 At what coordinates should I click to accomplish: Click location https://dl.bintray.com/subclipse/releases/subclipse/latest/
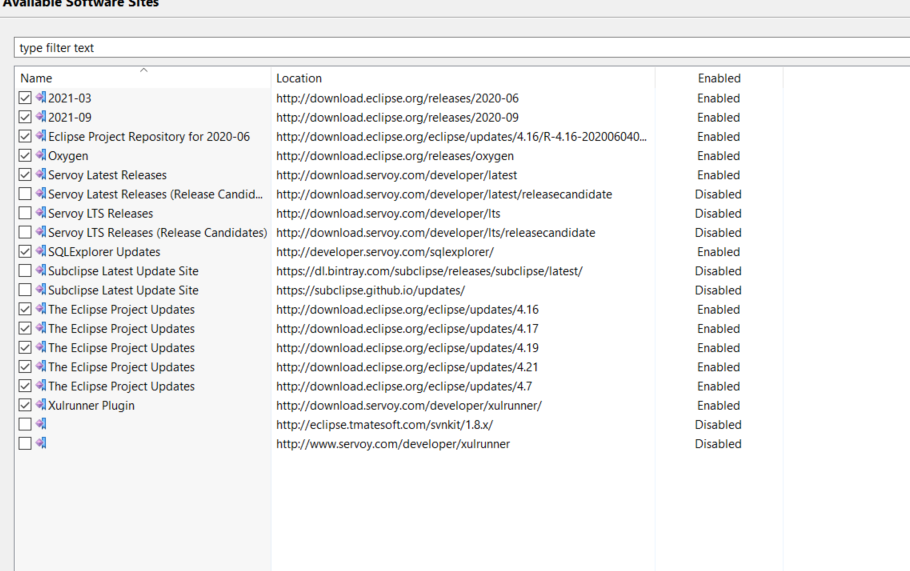429,270
